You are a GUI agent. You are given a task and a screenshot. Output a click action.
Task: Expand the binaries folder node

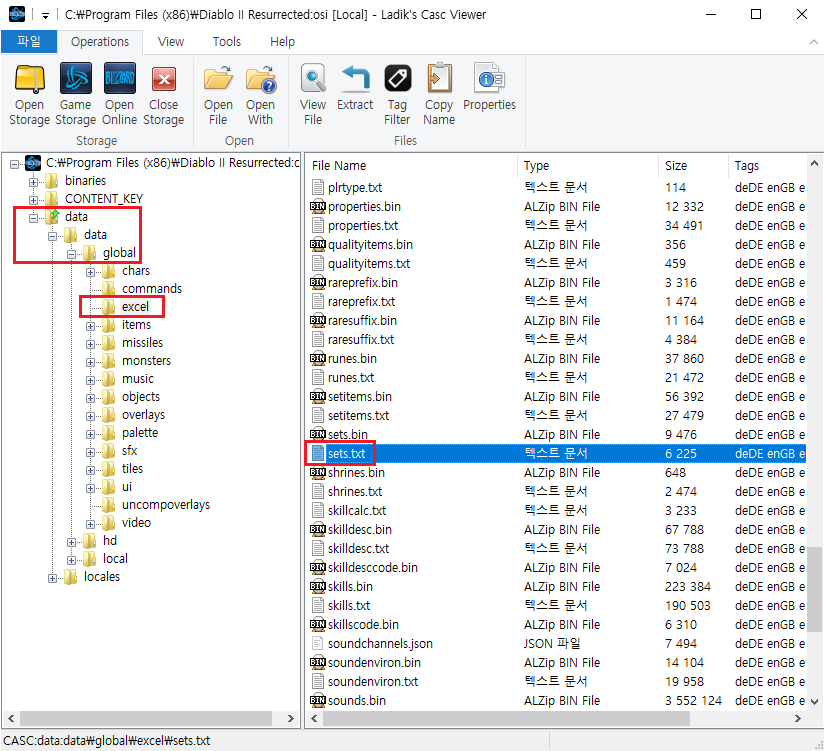34,182
